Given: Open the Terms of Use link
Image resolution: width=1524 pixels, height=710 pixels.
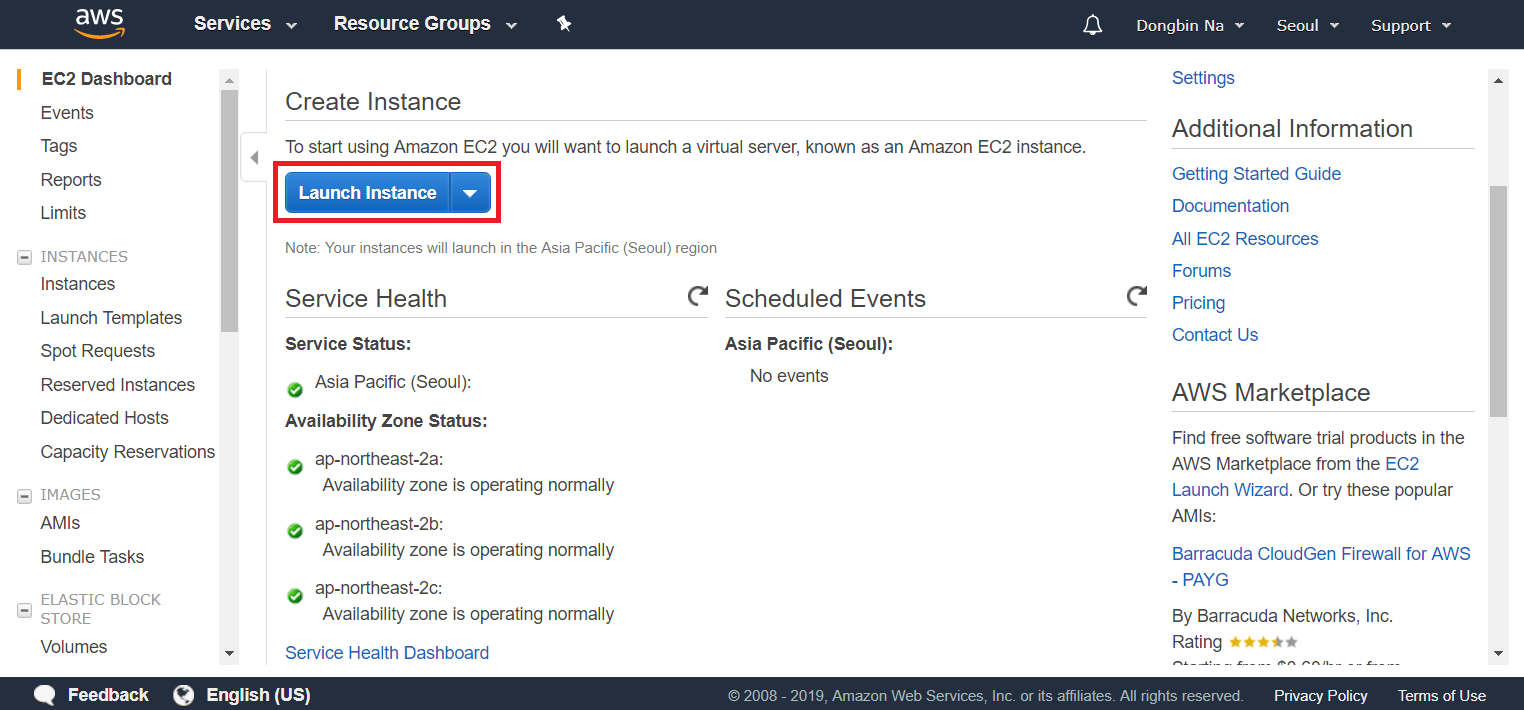Looking at the screenshot, I should pyautogui.click(x=1441, y=696).
